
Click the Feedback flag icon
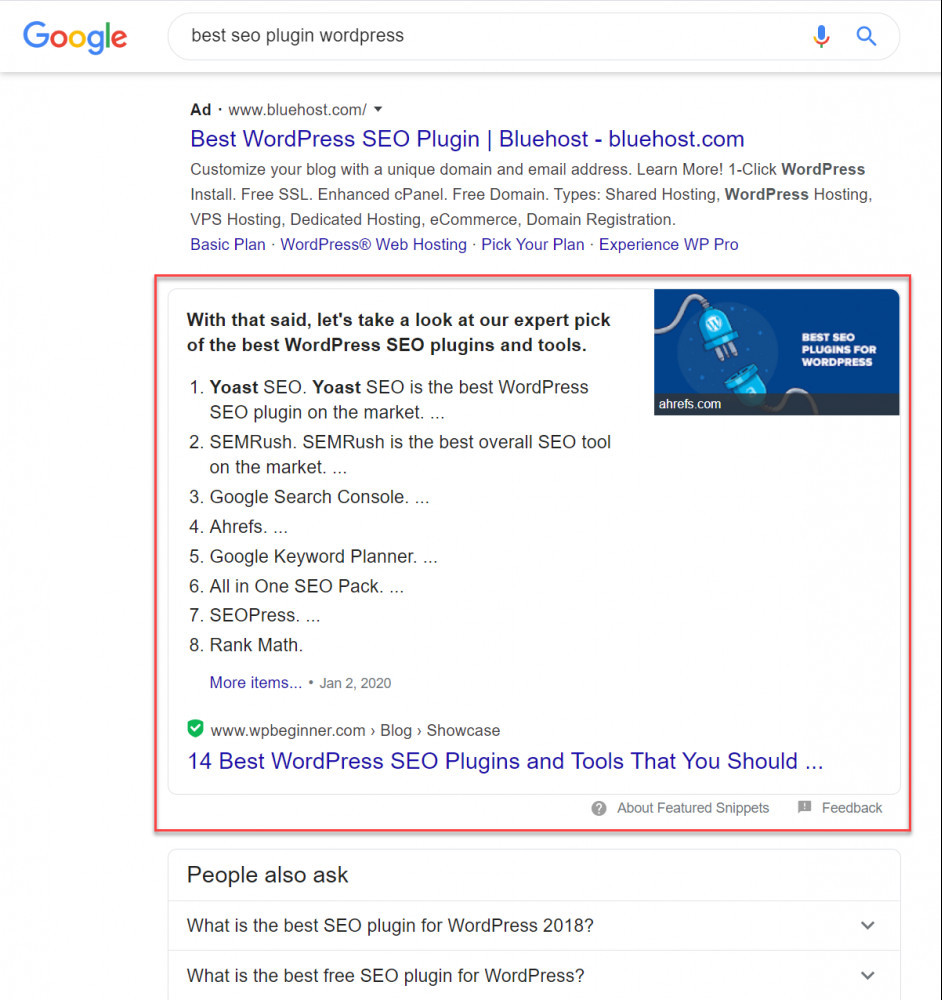point(805,807)
